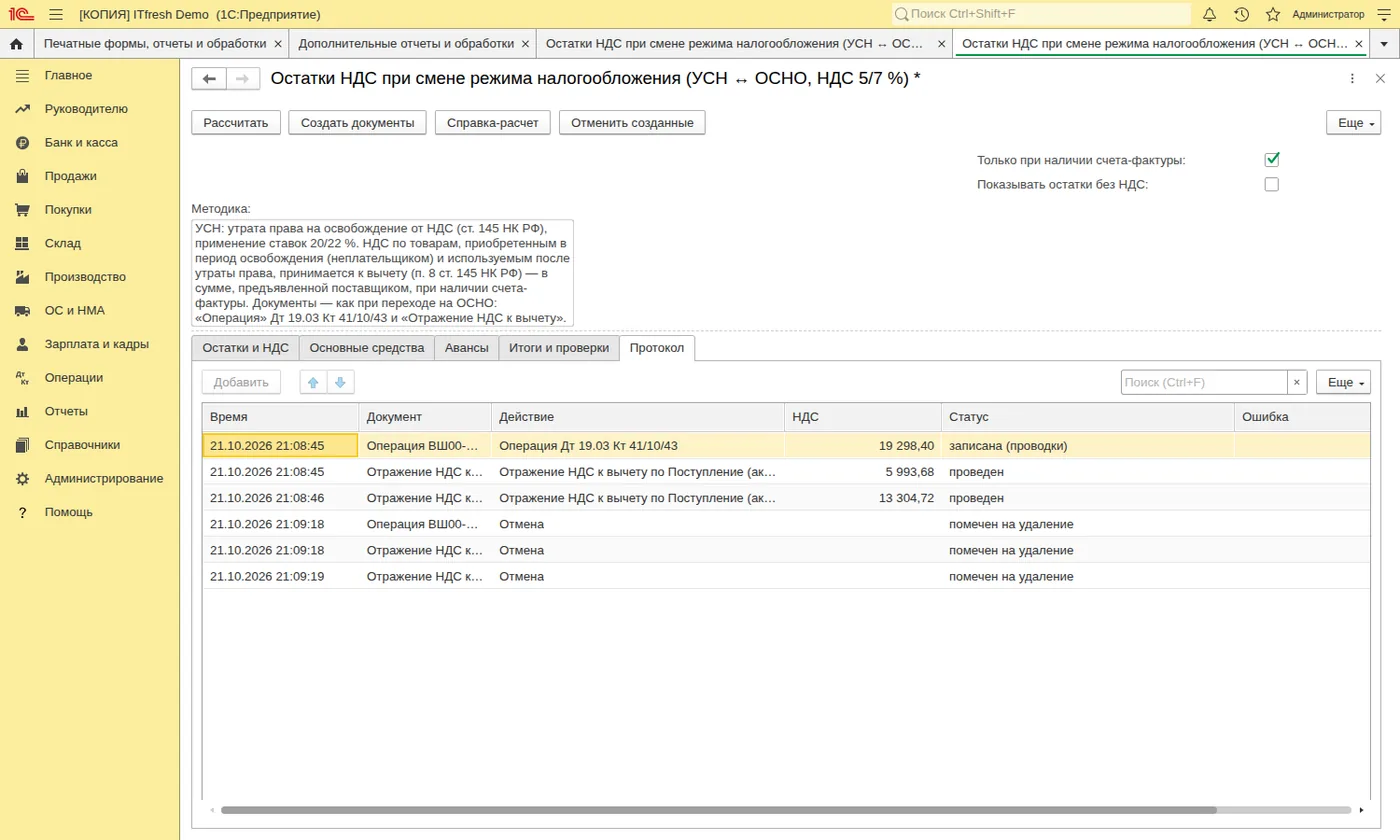Close the Печатные формы, отчеты и обработки tab
Screen dimensions: 1400x840
click(x=278, y=44)
